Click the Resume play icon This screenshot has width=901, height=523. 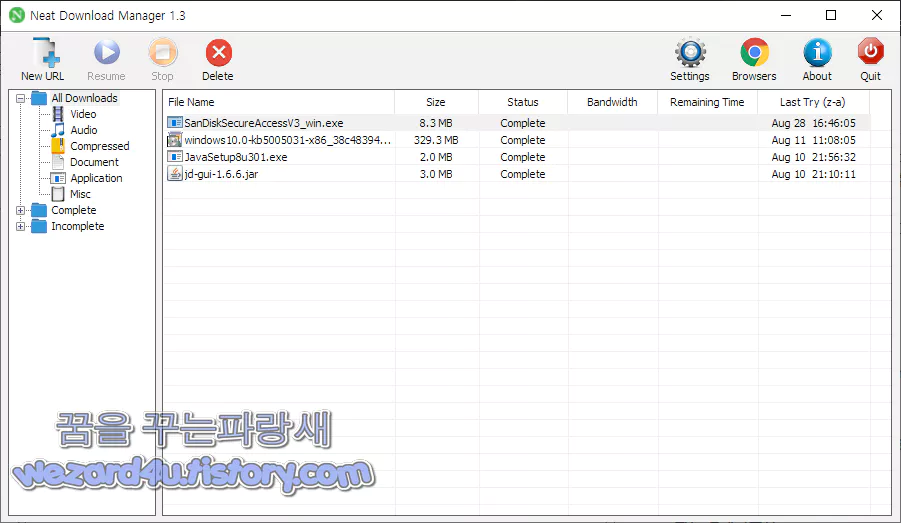pos(107,52)
